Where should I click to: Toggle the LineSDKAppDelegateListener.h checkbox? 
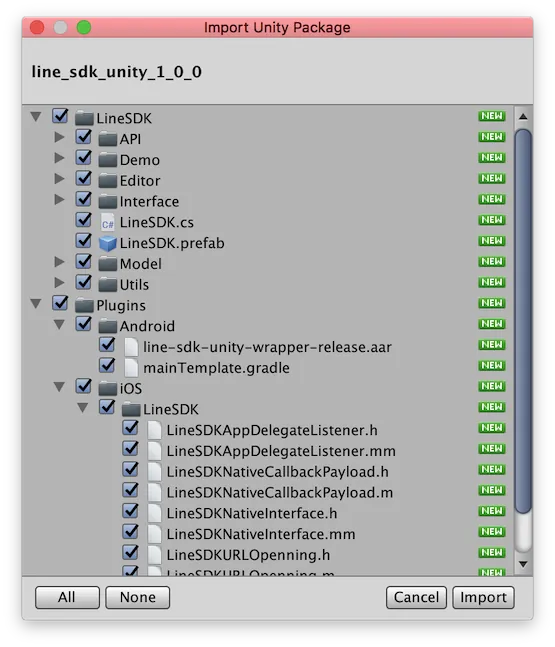(x=131, y=427)
